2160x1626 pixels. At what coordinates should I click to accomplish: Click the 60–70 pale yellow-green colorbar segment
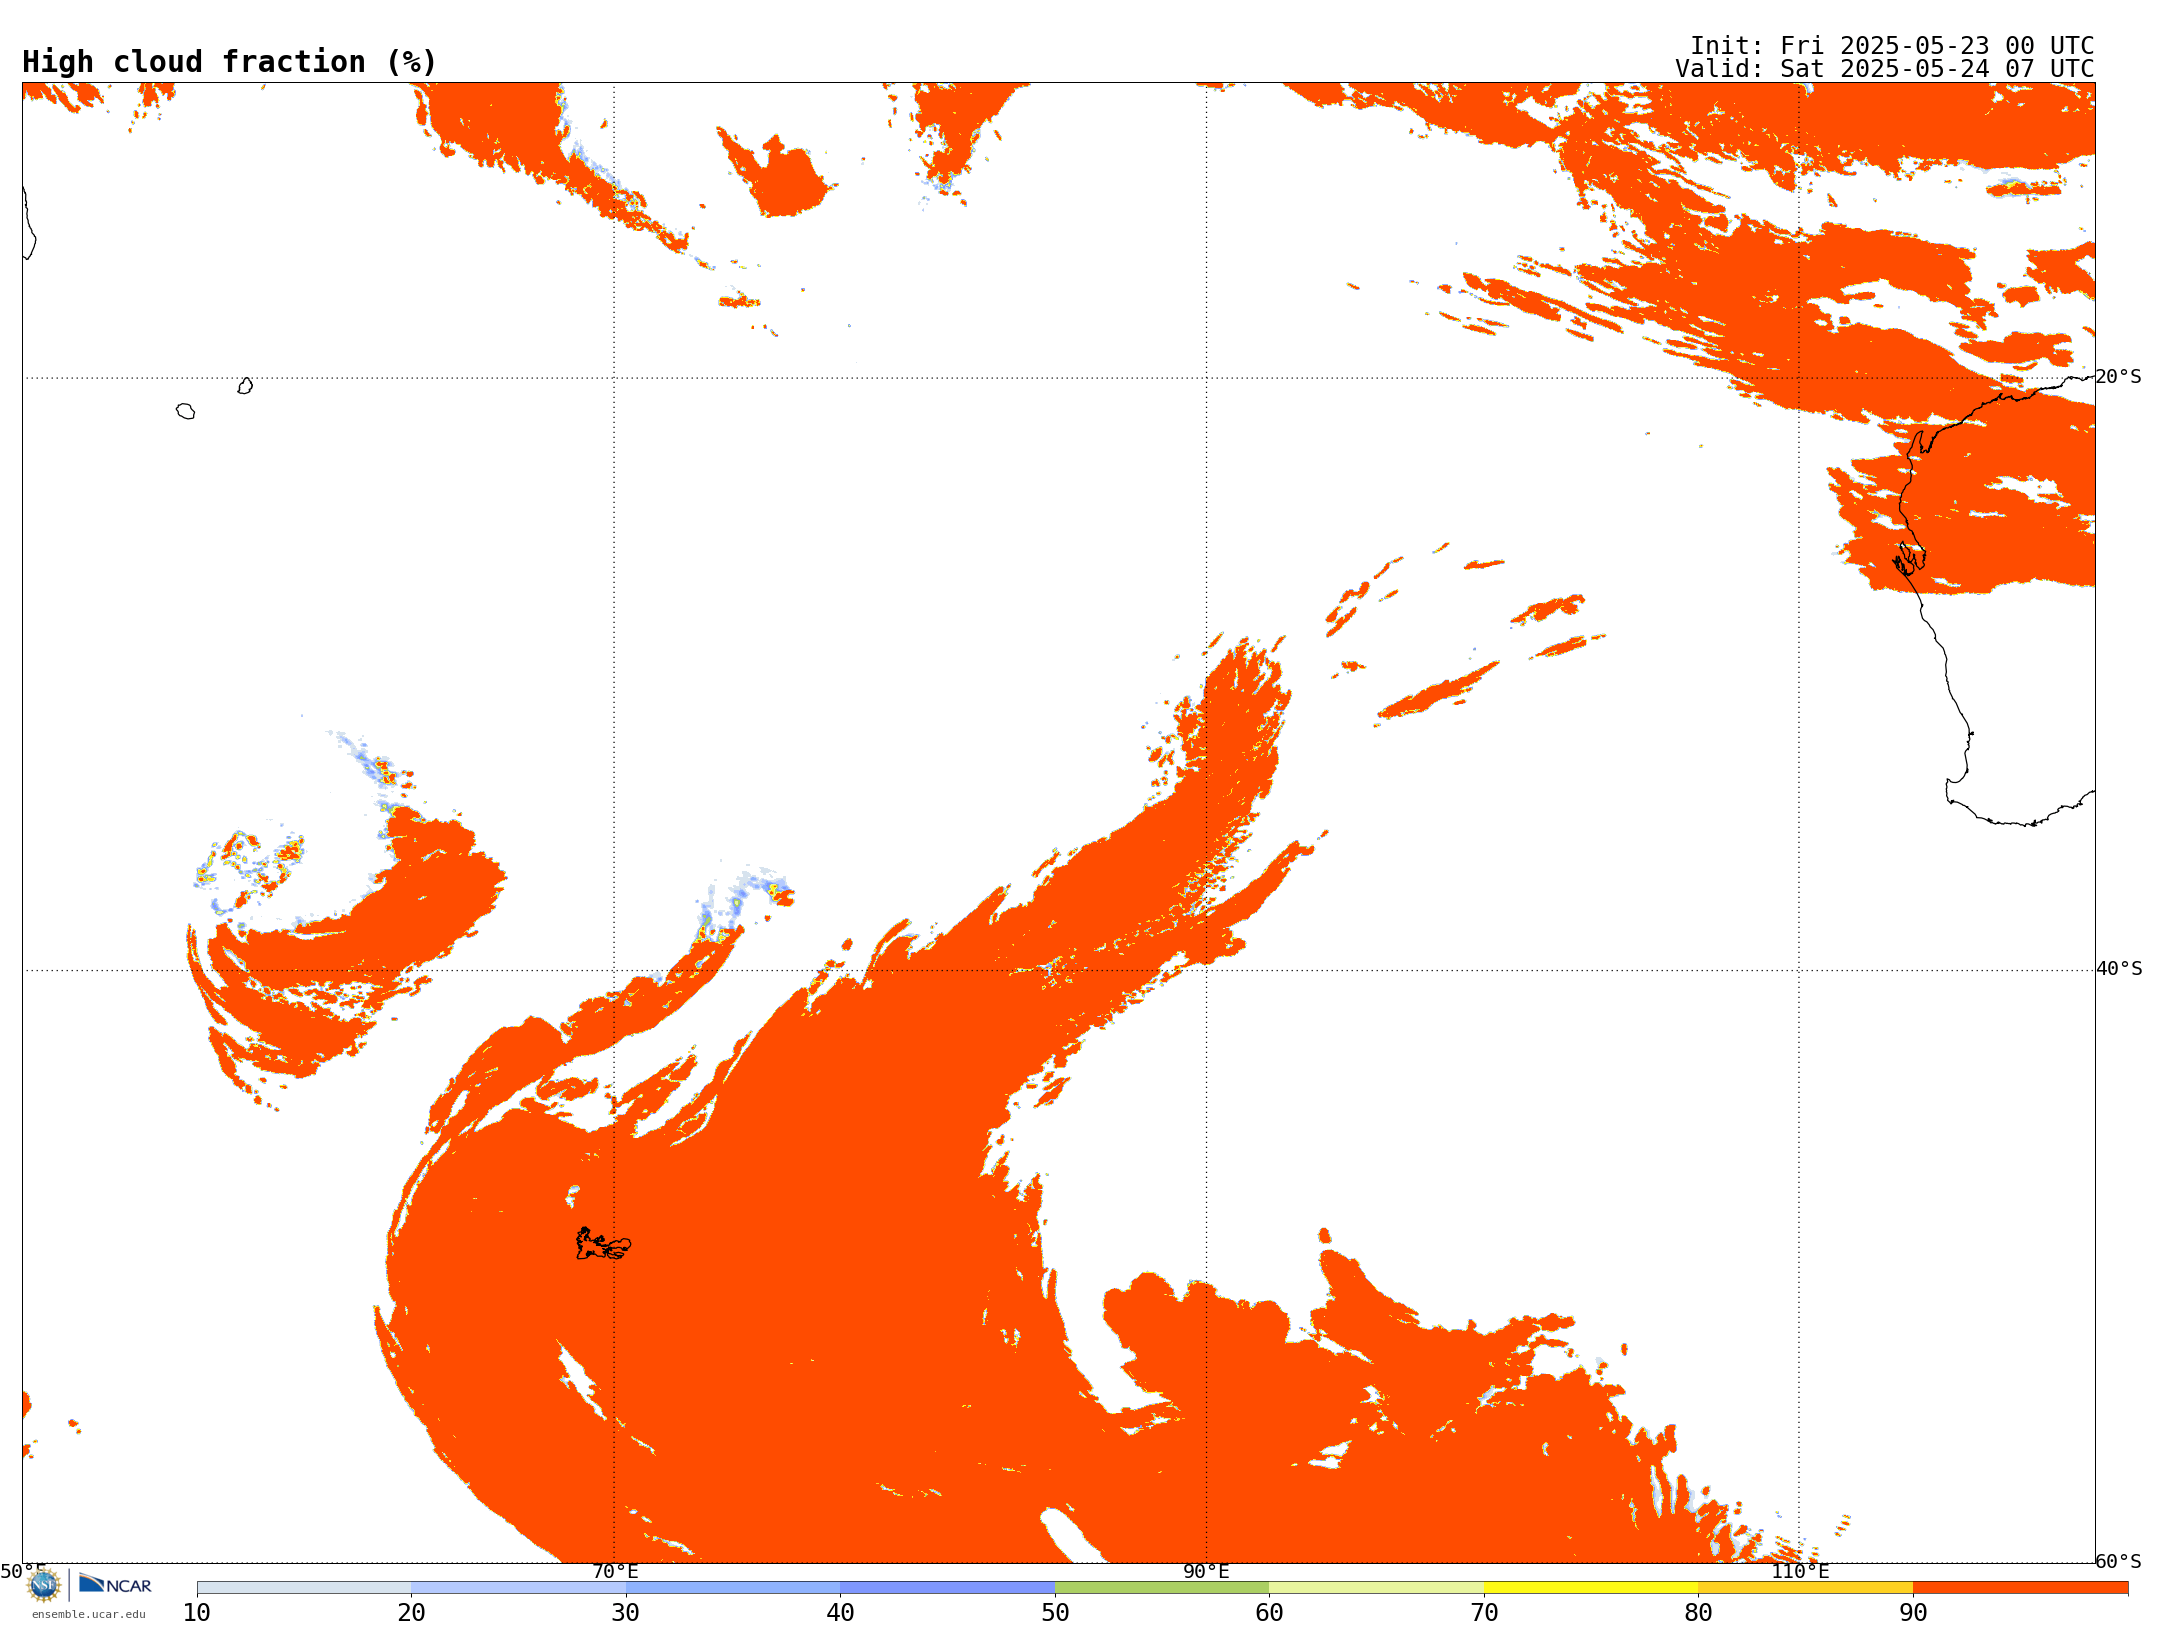1376,1588
